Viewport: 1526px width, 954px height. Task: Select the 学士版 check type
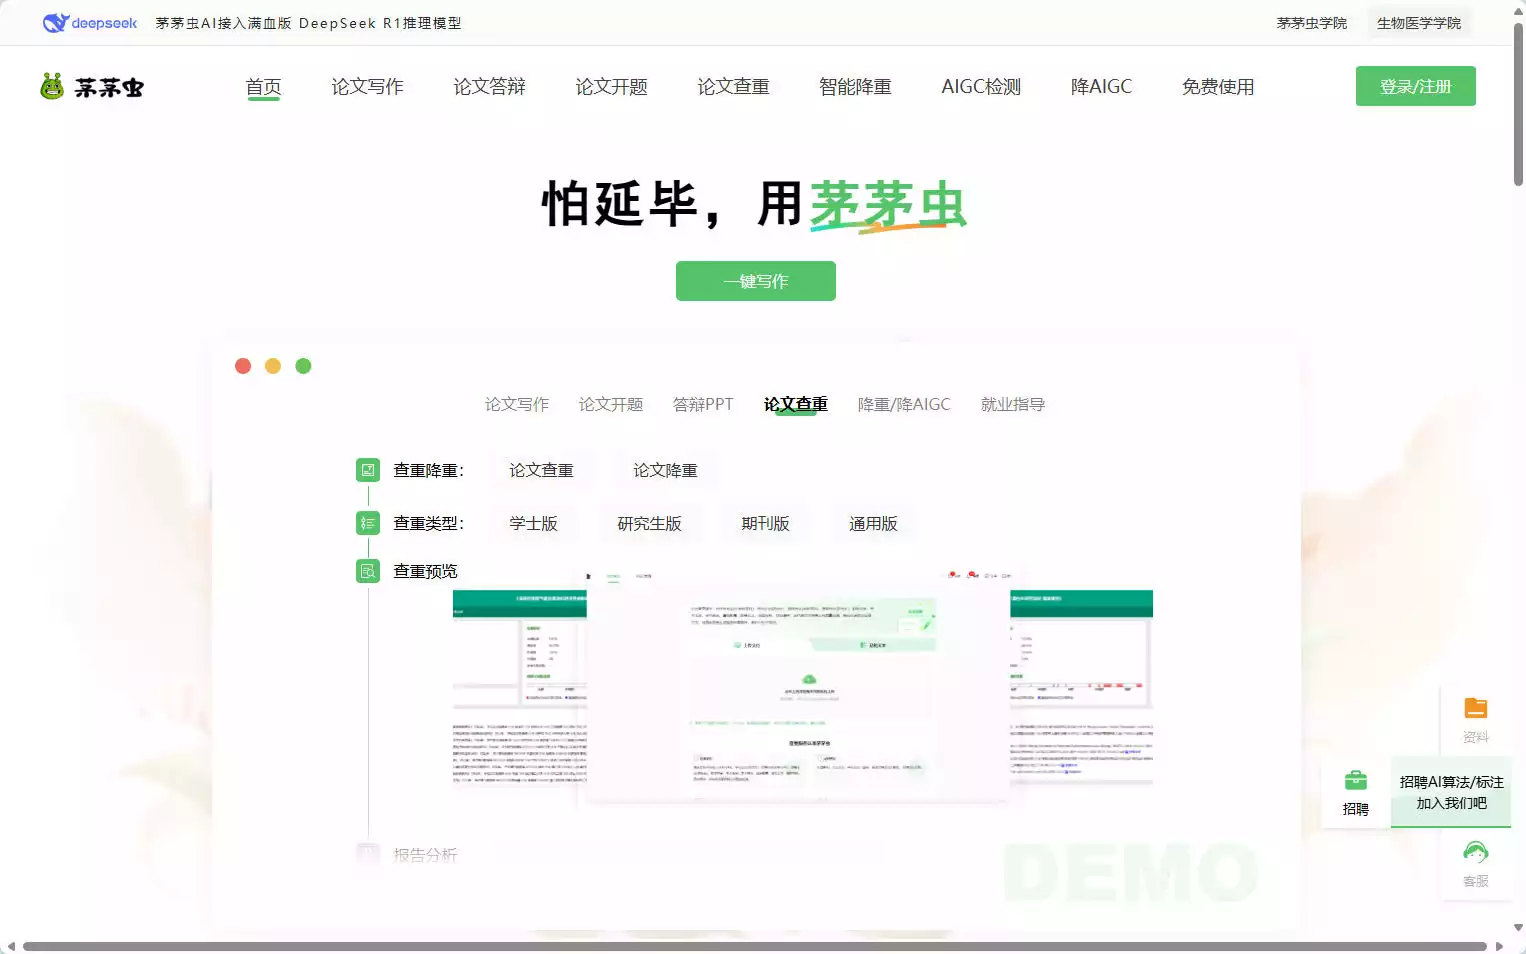(533, 523)
